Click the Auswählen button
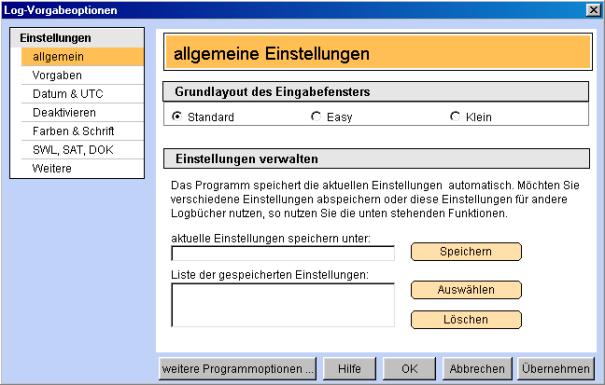Viewport: 605px width, 385px height. point(466,290)
